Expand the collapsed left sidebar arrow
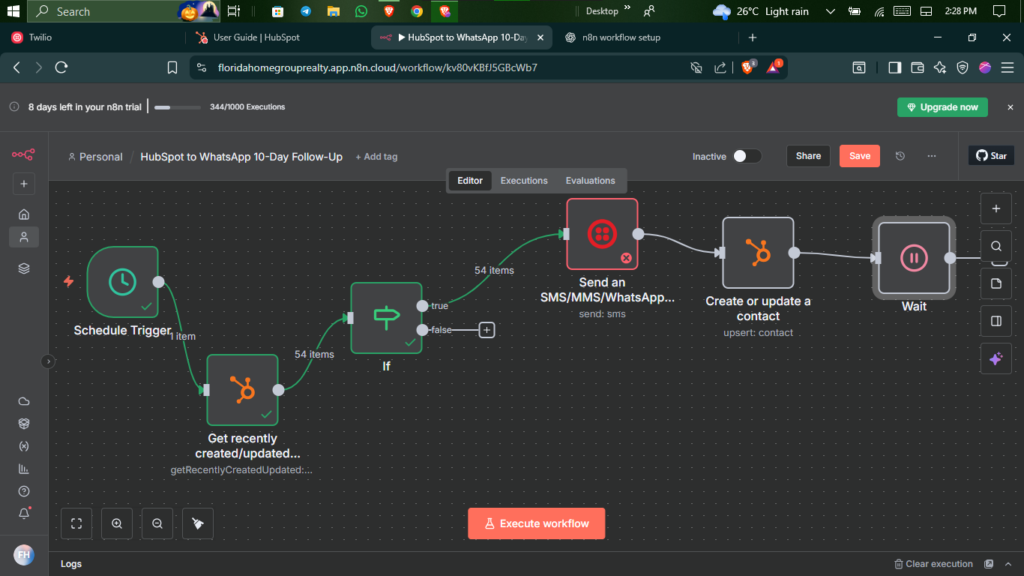The width and height of the screenshot is (1024, 576). click(48, 361)
